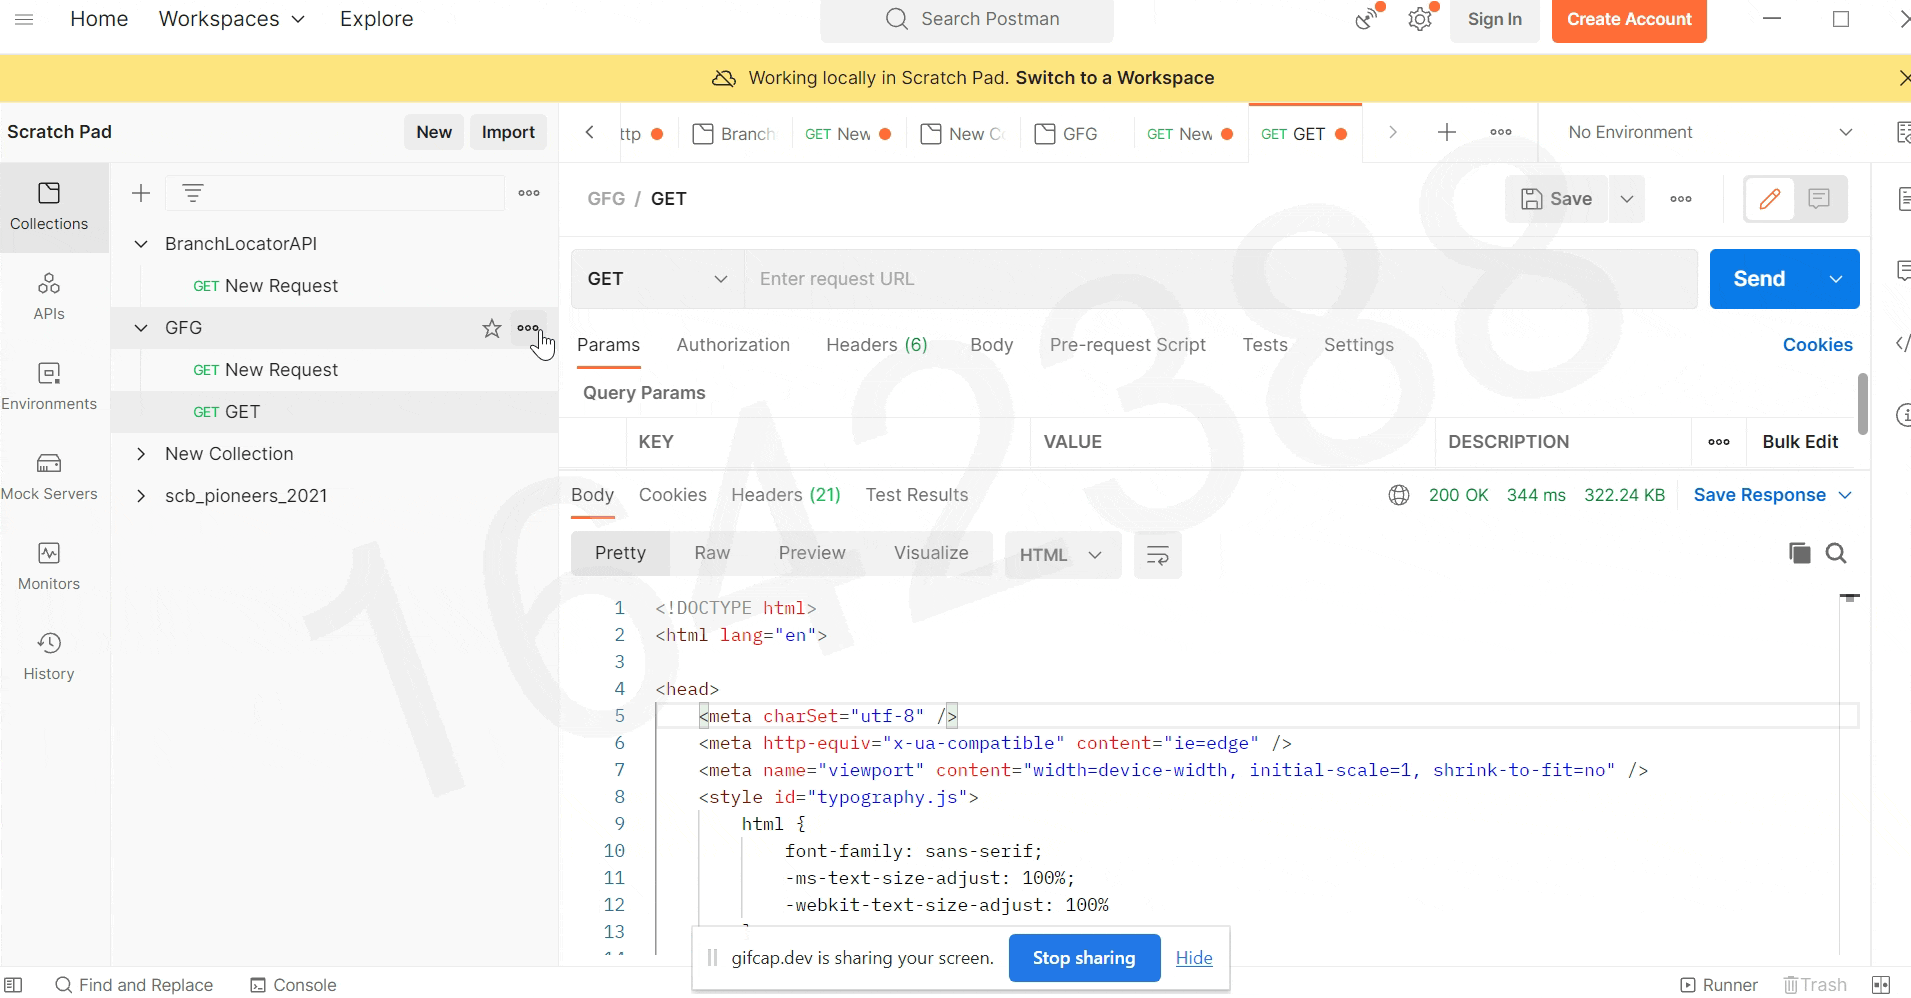Open response Headers (21) tab
This screenshot has width=1911, height=998.
coord(786,495)
